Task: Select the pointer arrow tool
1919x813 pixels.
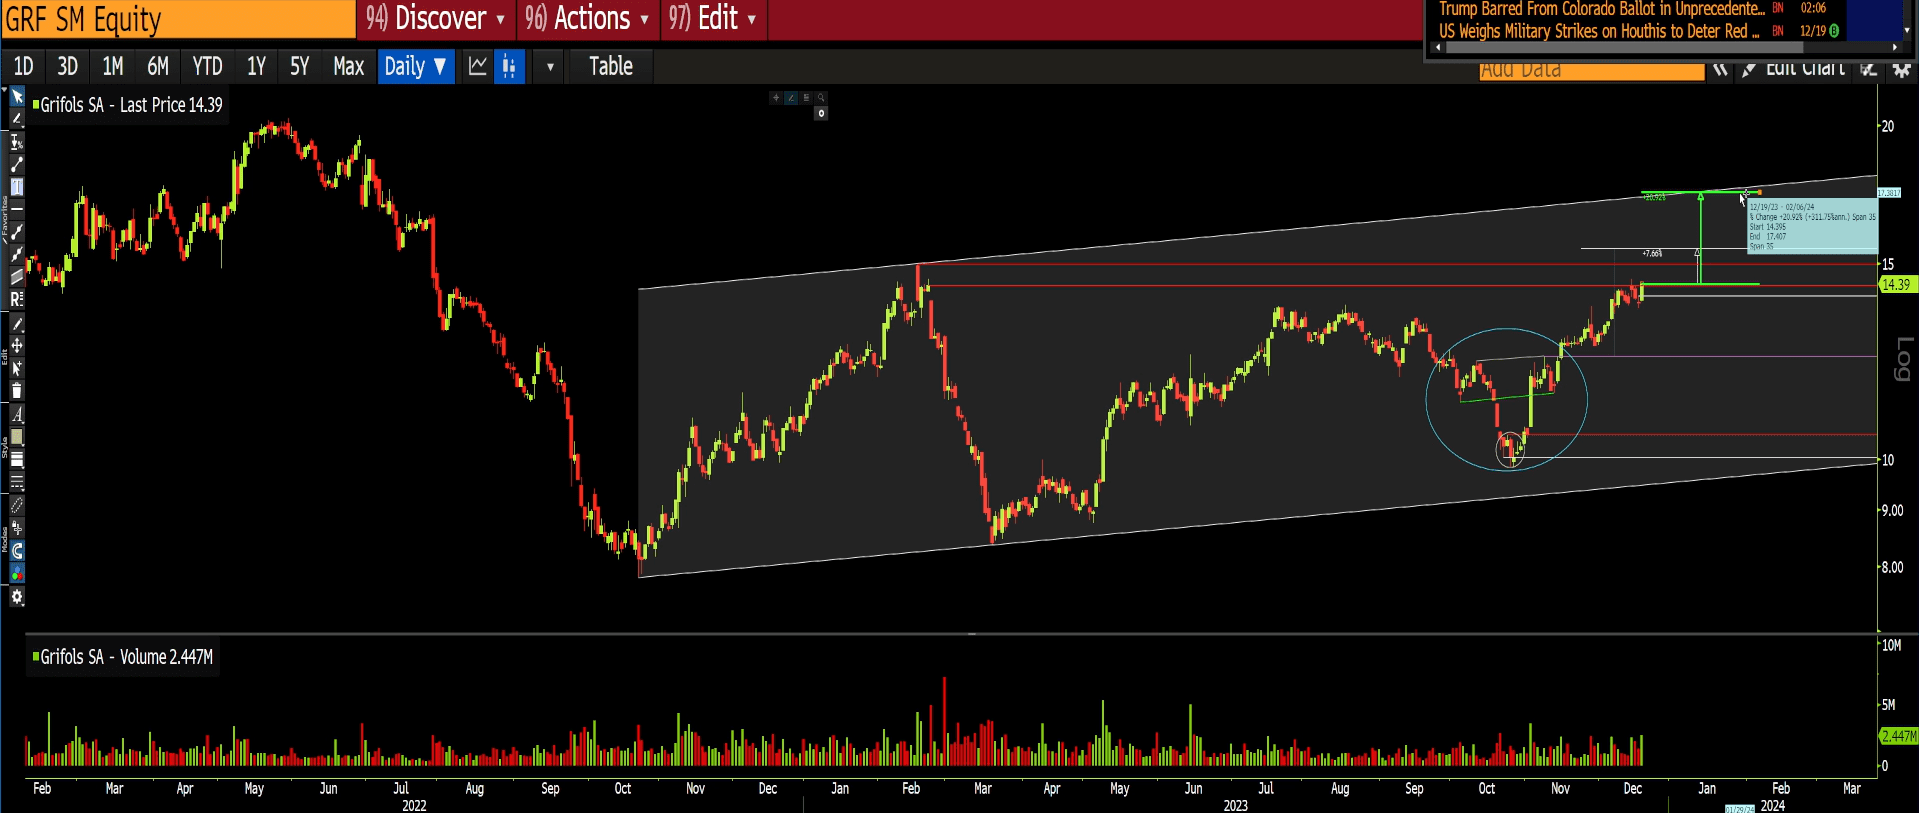Action: tap(17, 97)
